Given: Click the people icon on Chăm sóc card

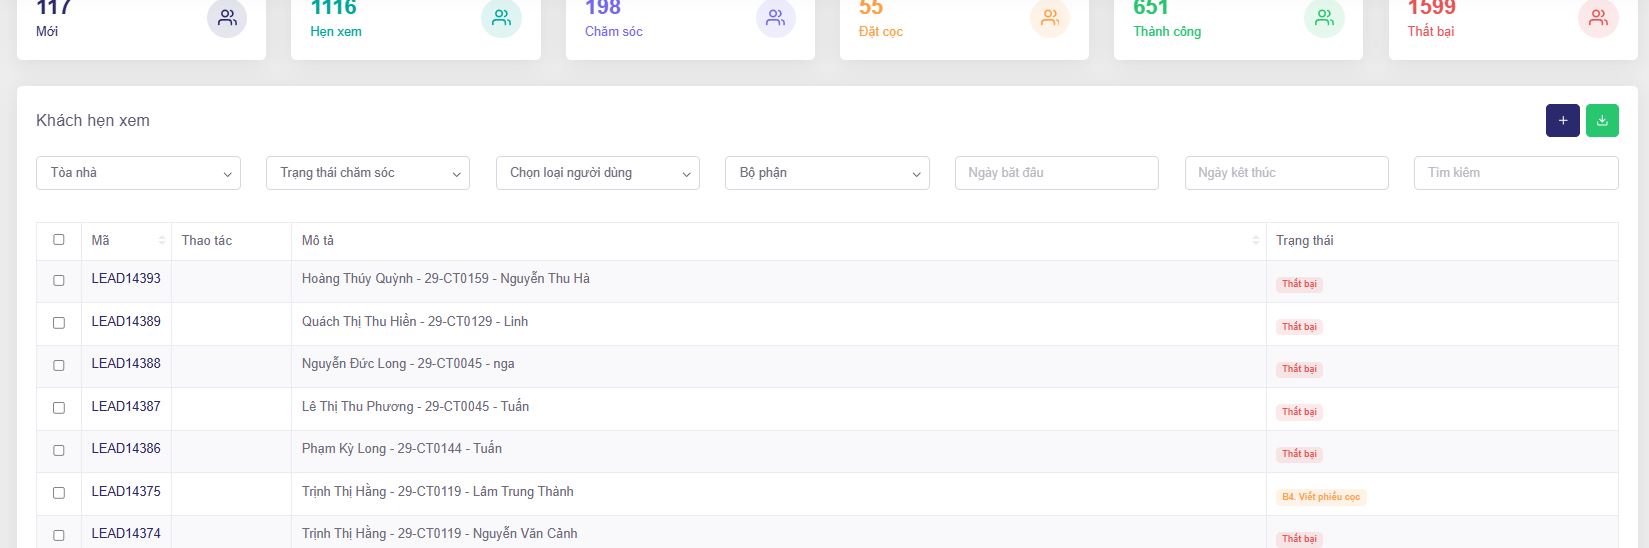Looking at the screenshot, I should pyautogui.click(x=775, y=18).
